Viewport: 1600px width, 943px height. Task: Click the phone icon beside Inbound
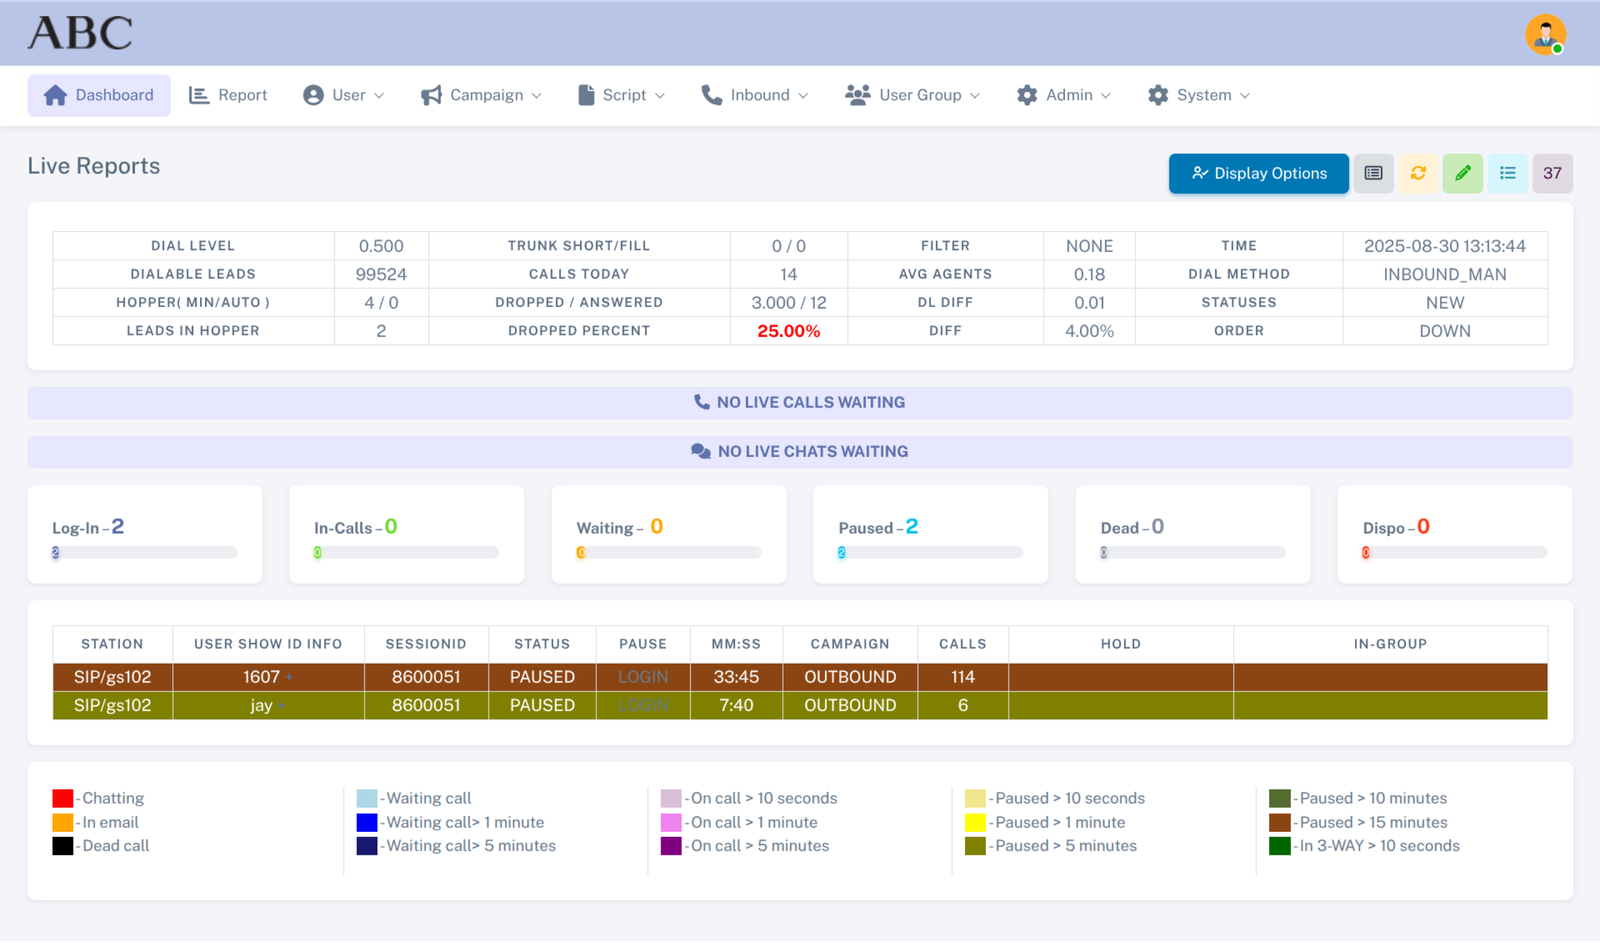711,94
